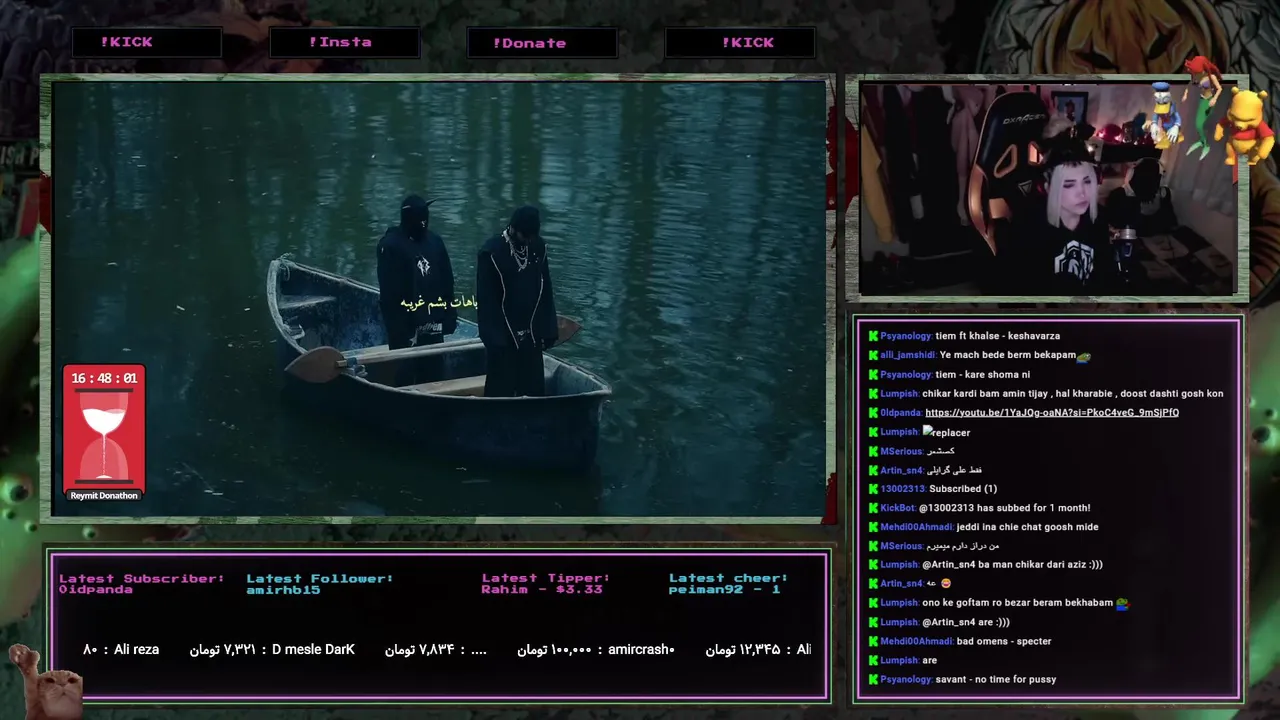Click '@13002313 has subbed for 1 month!' message
Screen dimensions: 1280x720
click(1005, 508)
